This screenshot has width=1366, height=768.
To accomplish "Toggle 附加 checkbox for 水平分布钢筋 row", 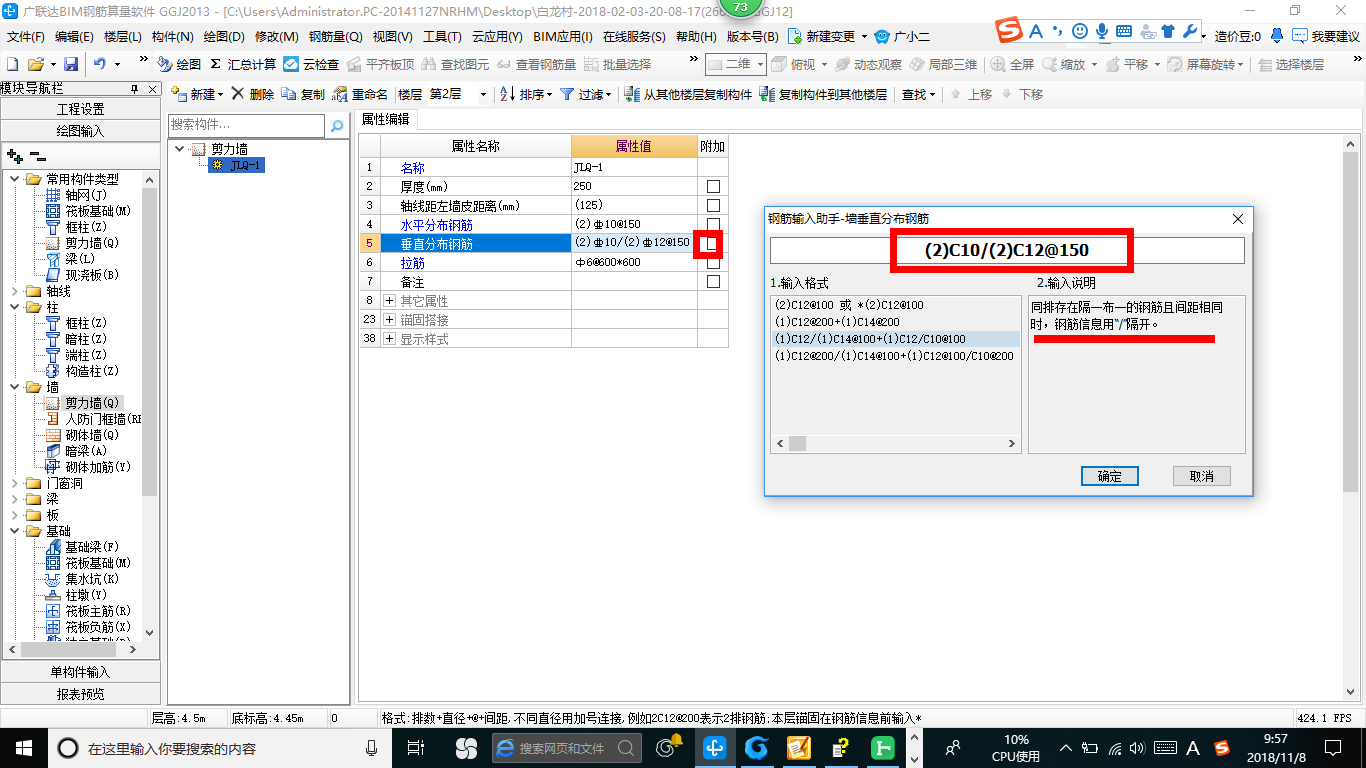I will coord(713,224).
